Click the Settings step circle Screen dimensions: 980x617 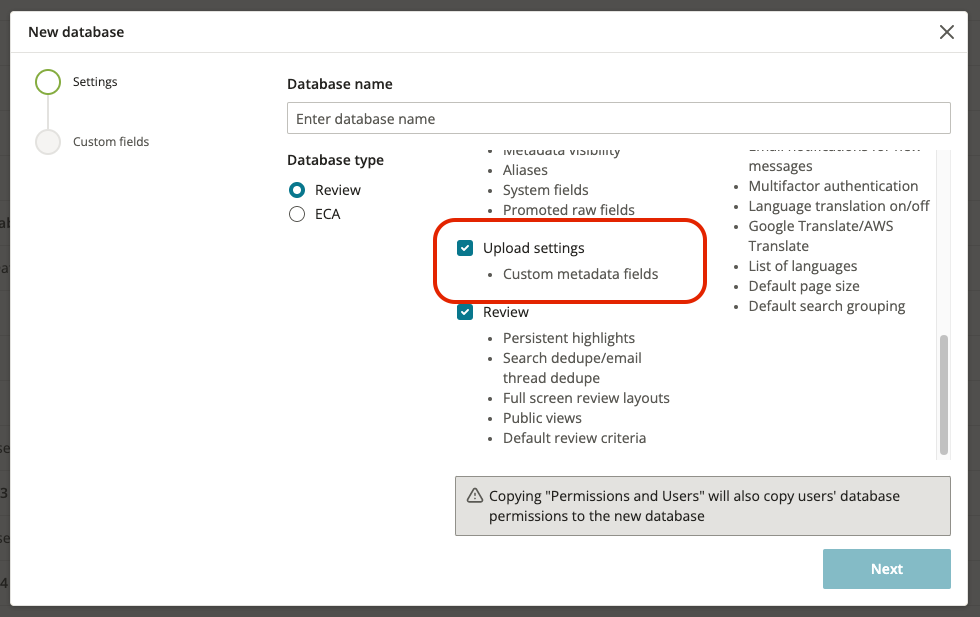coord(48,82)
